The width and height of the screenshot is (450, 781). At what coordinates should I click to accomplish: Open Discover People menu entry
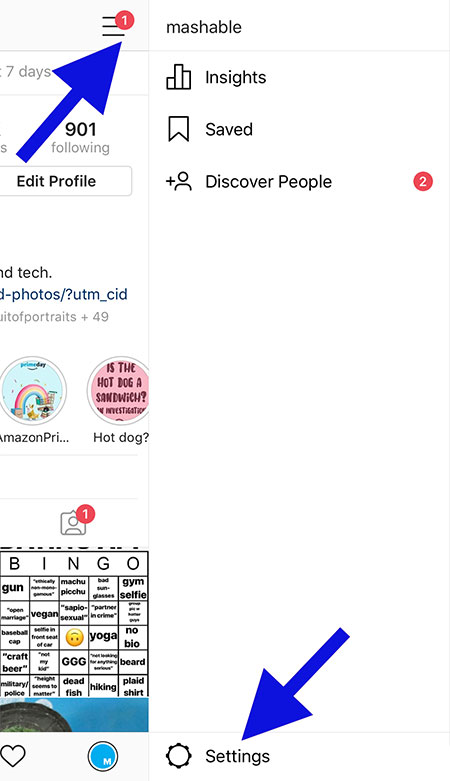pos(299,181)
